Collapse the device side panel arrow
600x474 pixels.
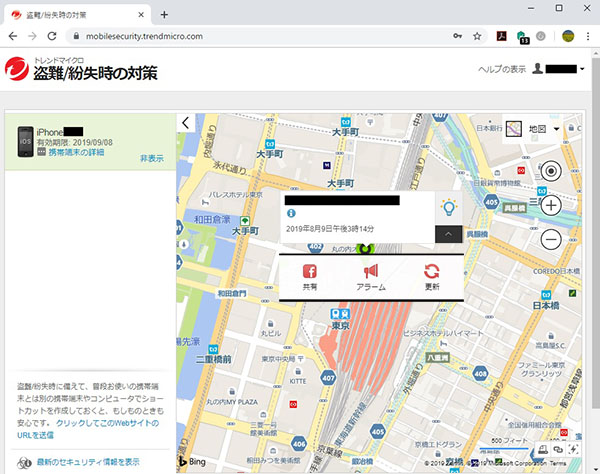[x=186, y=123]
